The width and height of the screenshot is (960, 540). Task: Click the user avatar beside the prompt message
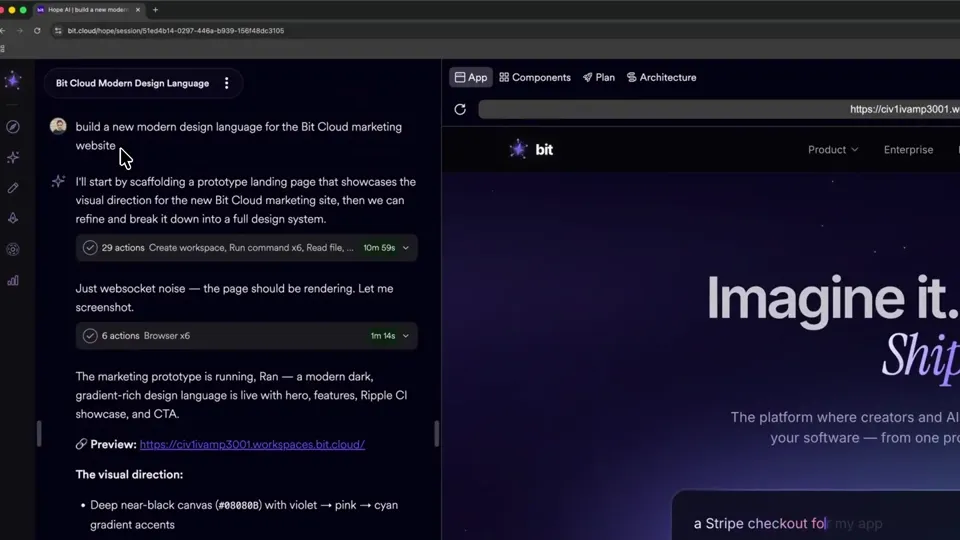click(58, 126)
